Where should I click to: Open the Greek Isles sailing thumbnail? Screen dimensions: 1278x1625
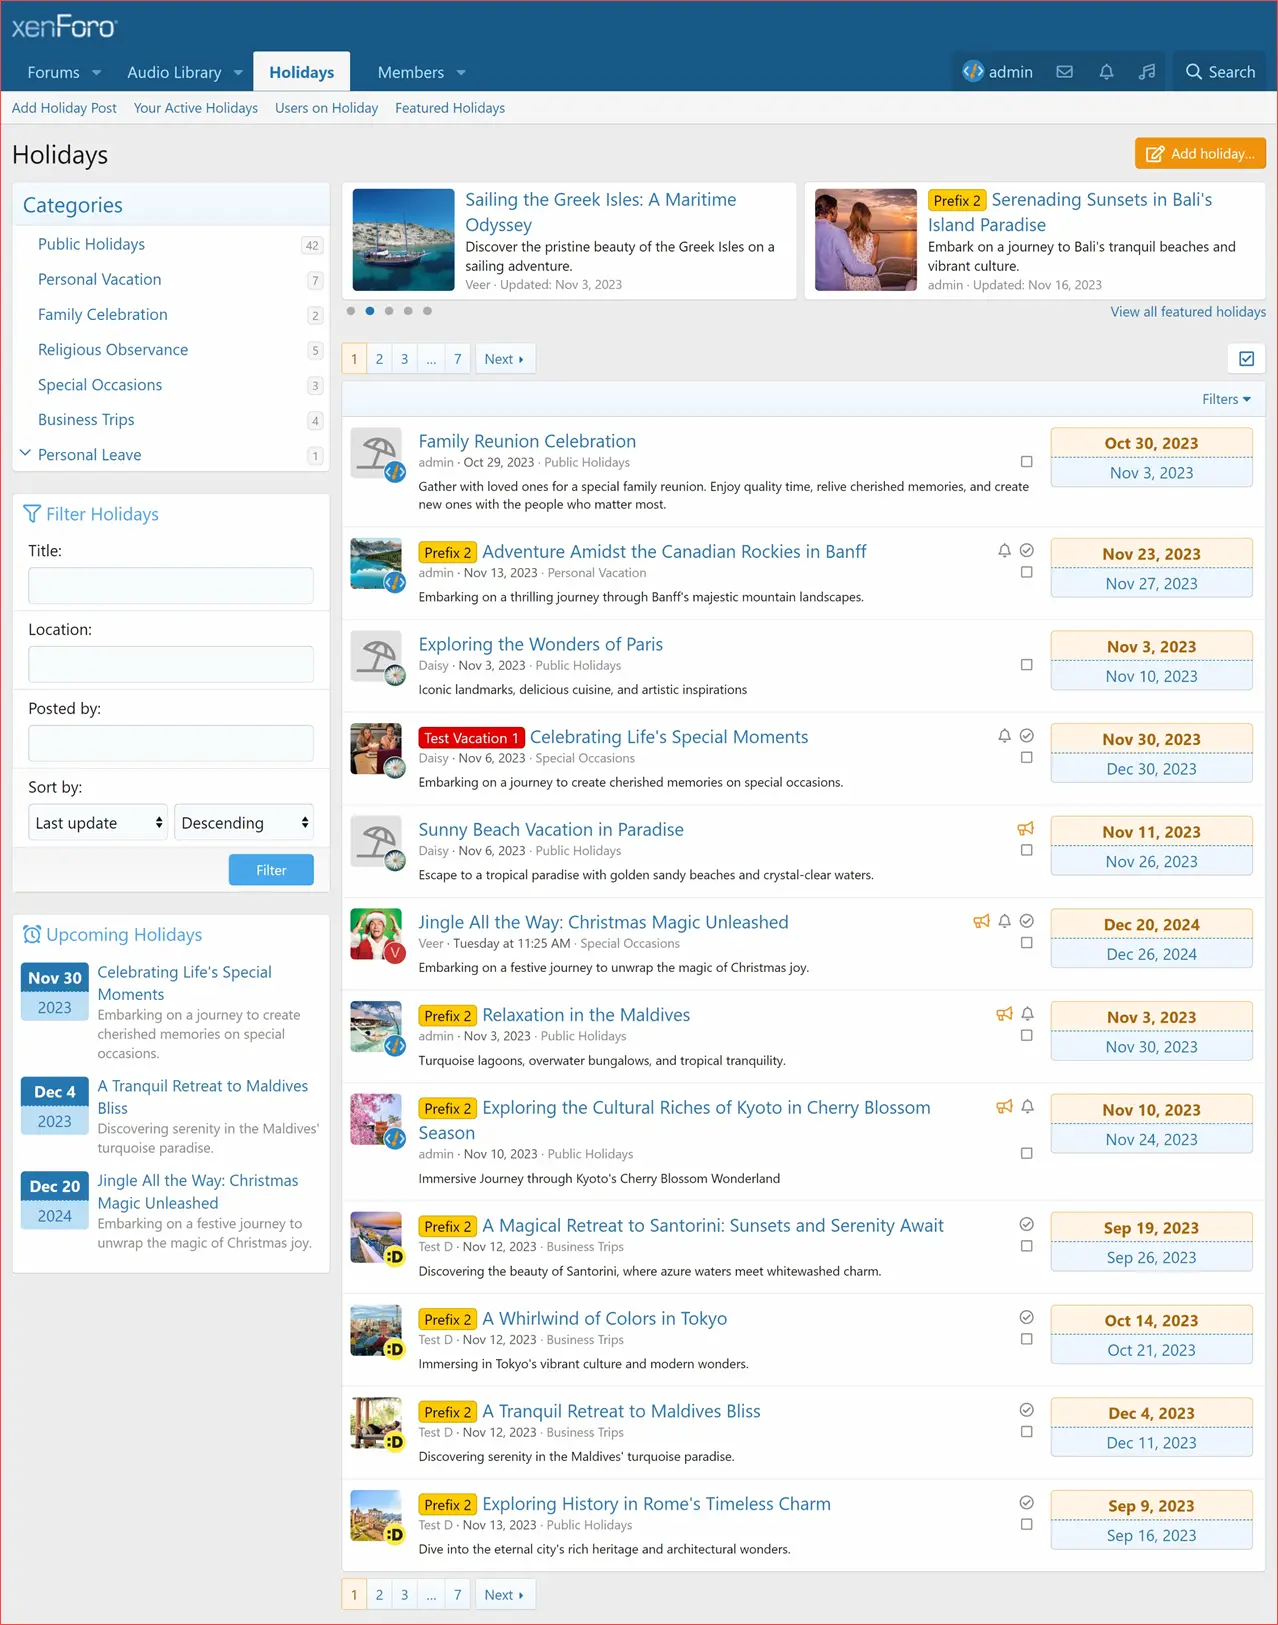(x=403, y=240)
